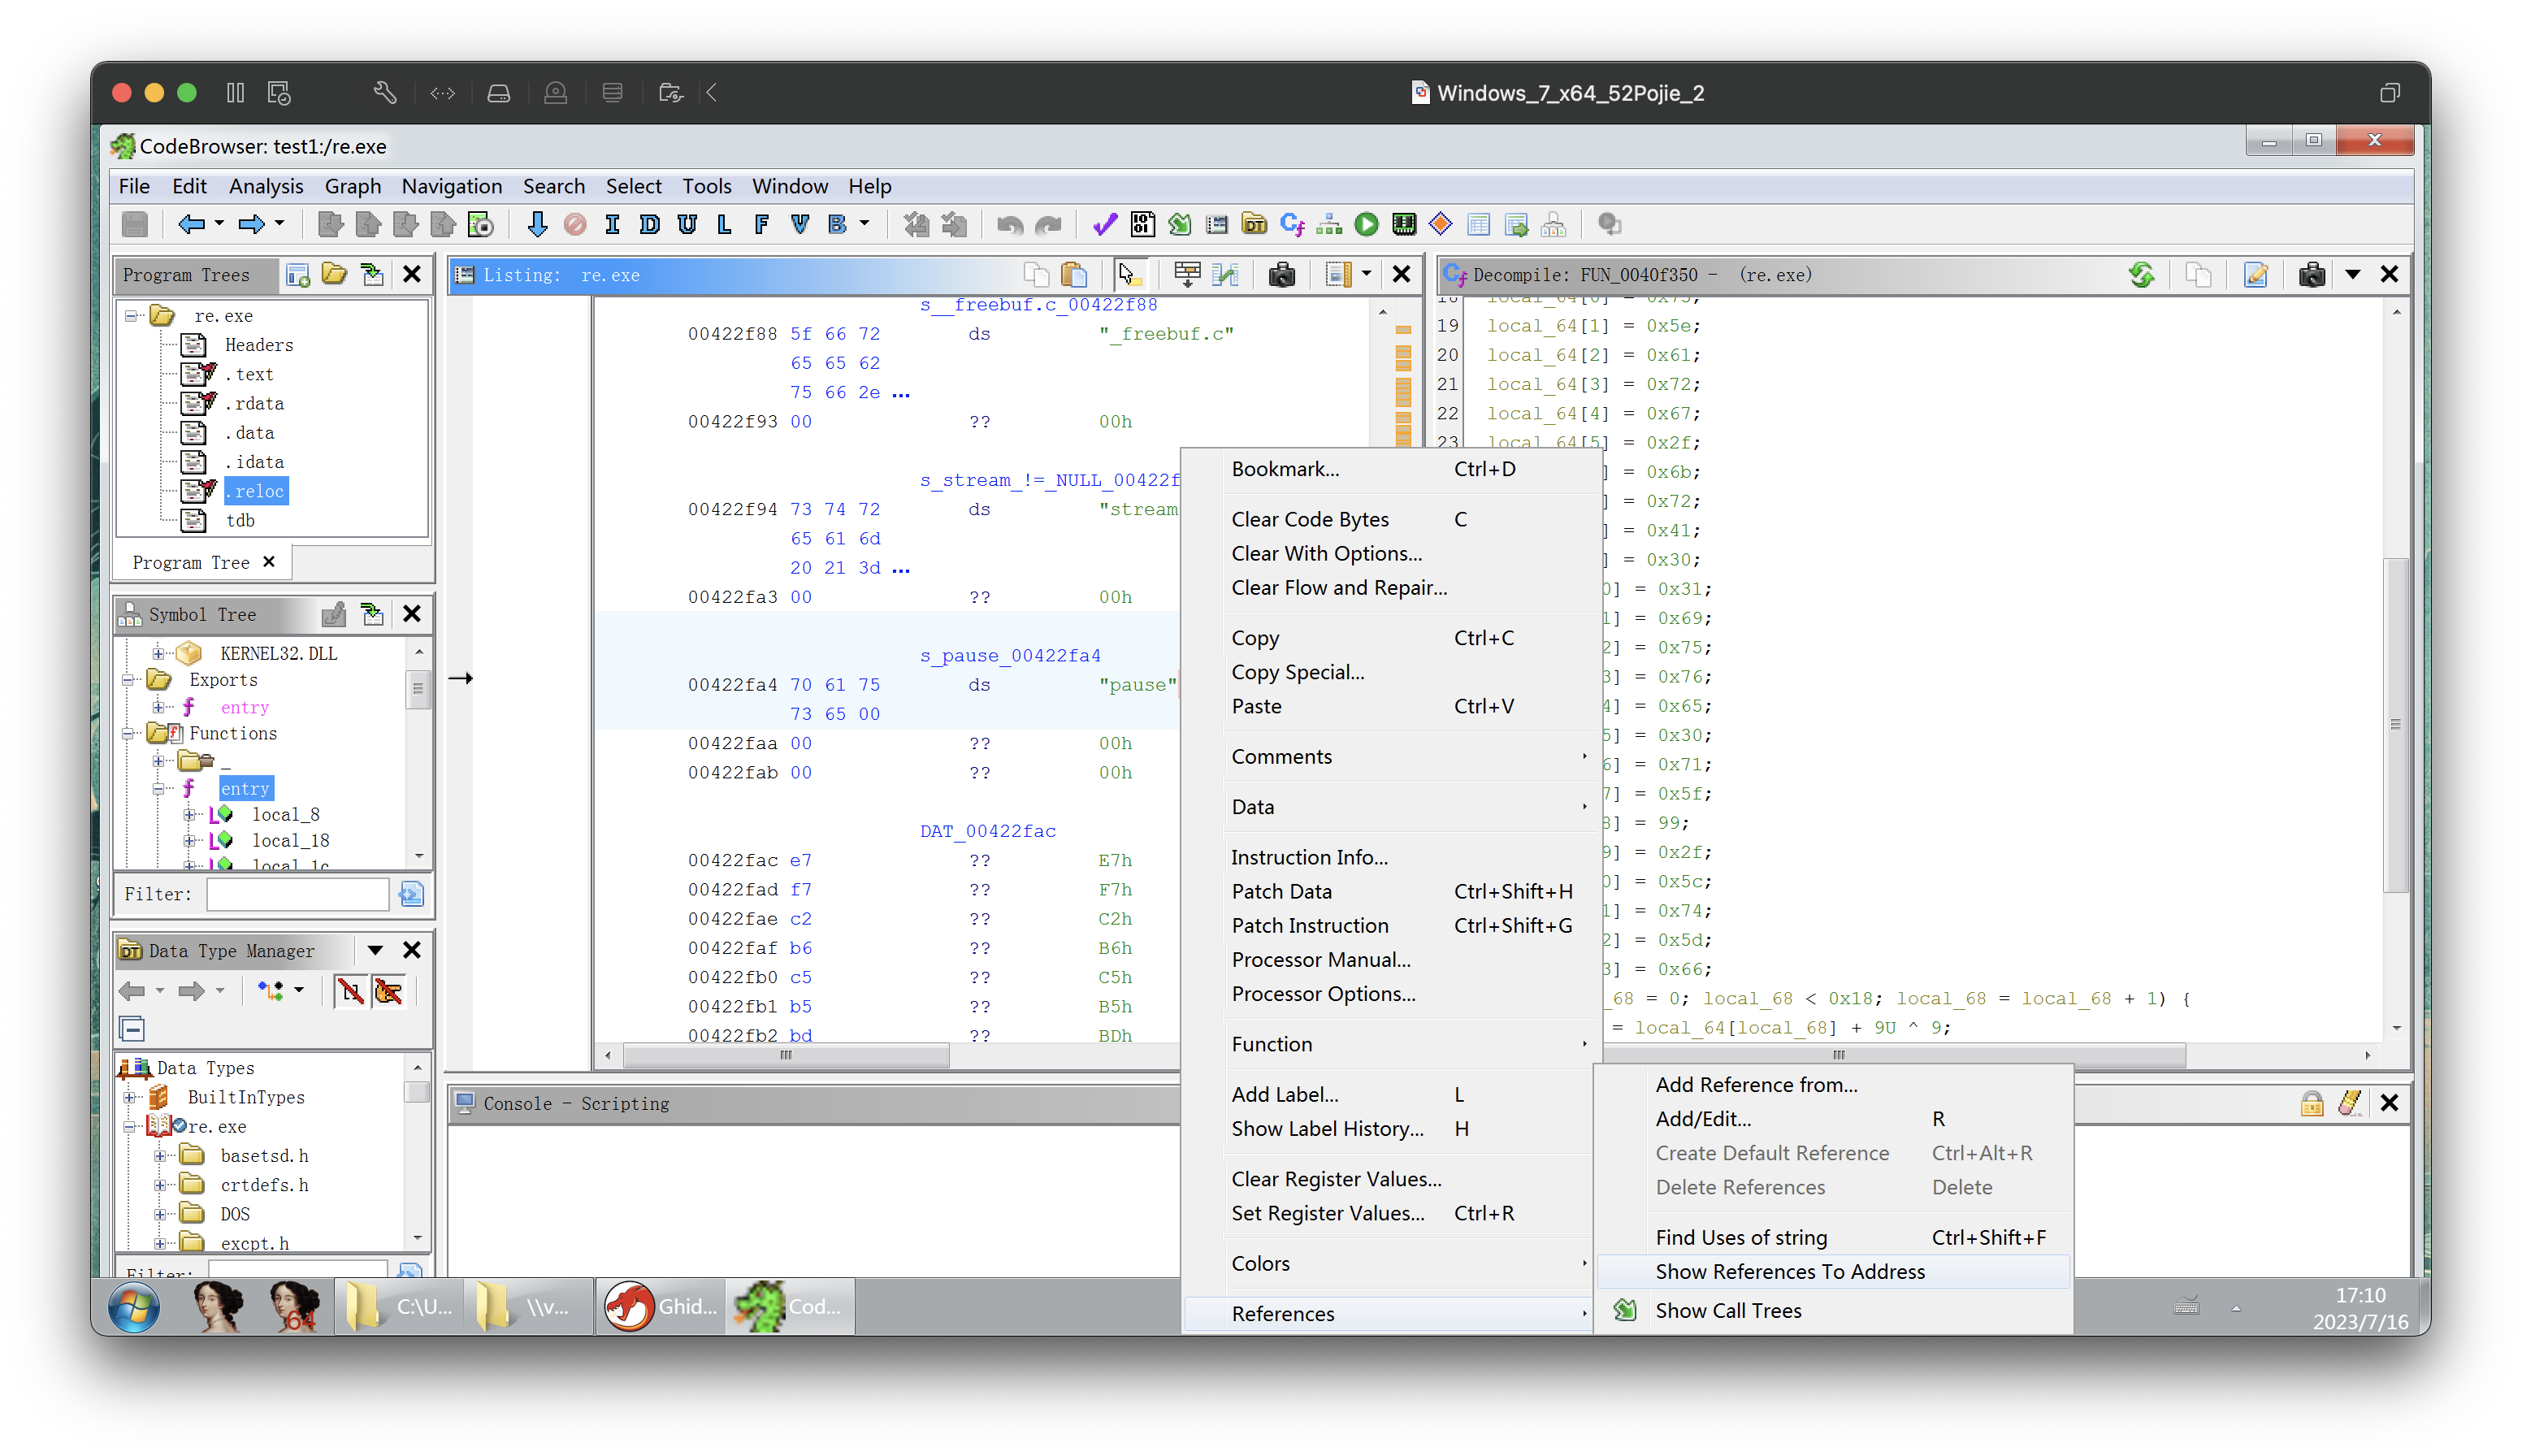Toggle next Data navigation (D) icon
The height and width of the screenshot is (1456, 2522).
point(649,225)
